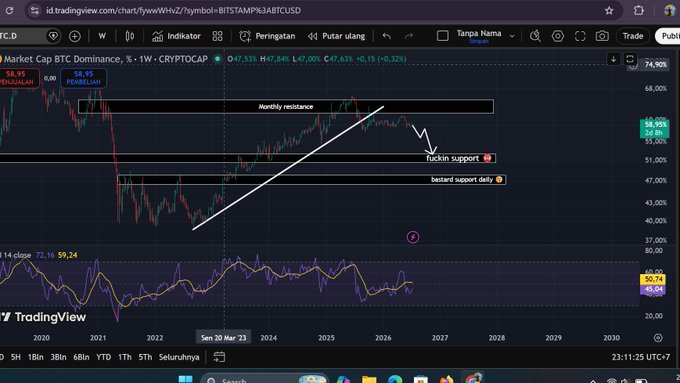Redo the chart action
Viewport: 680px width, 383px height.
tap(409, 36)
